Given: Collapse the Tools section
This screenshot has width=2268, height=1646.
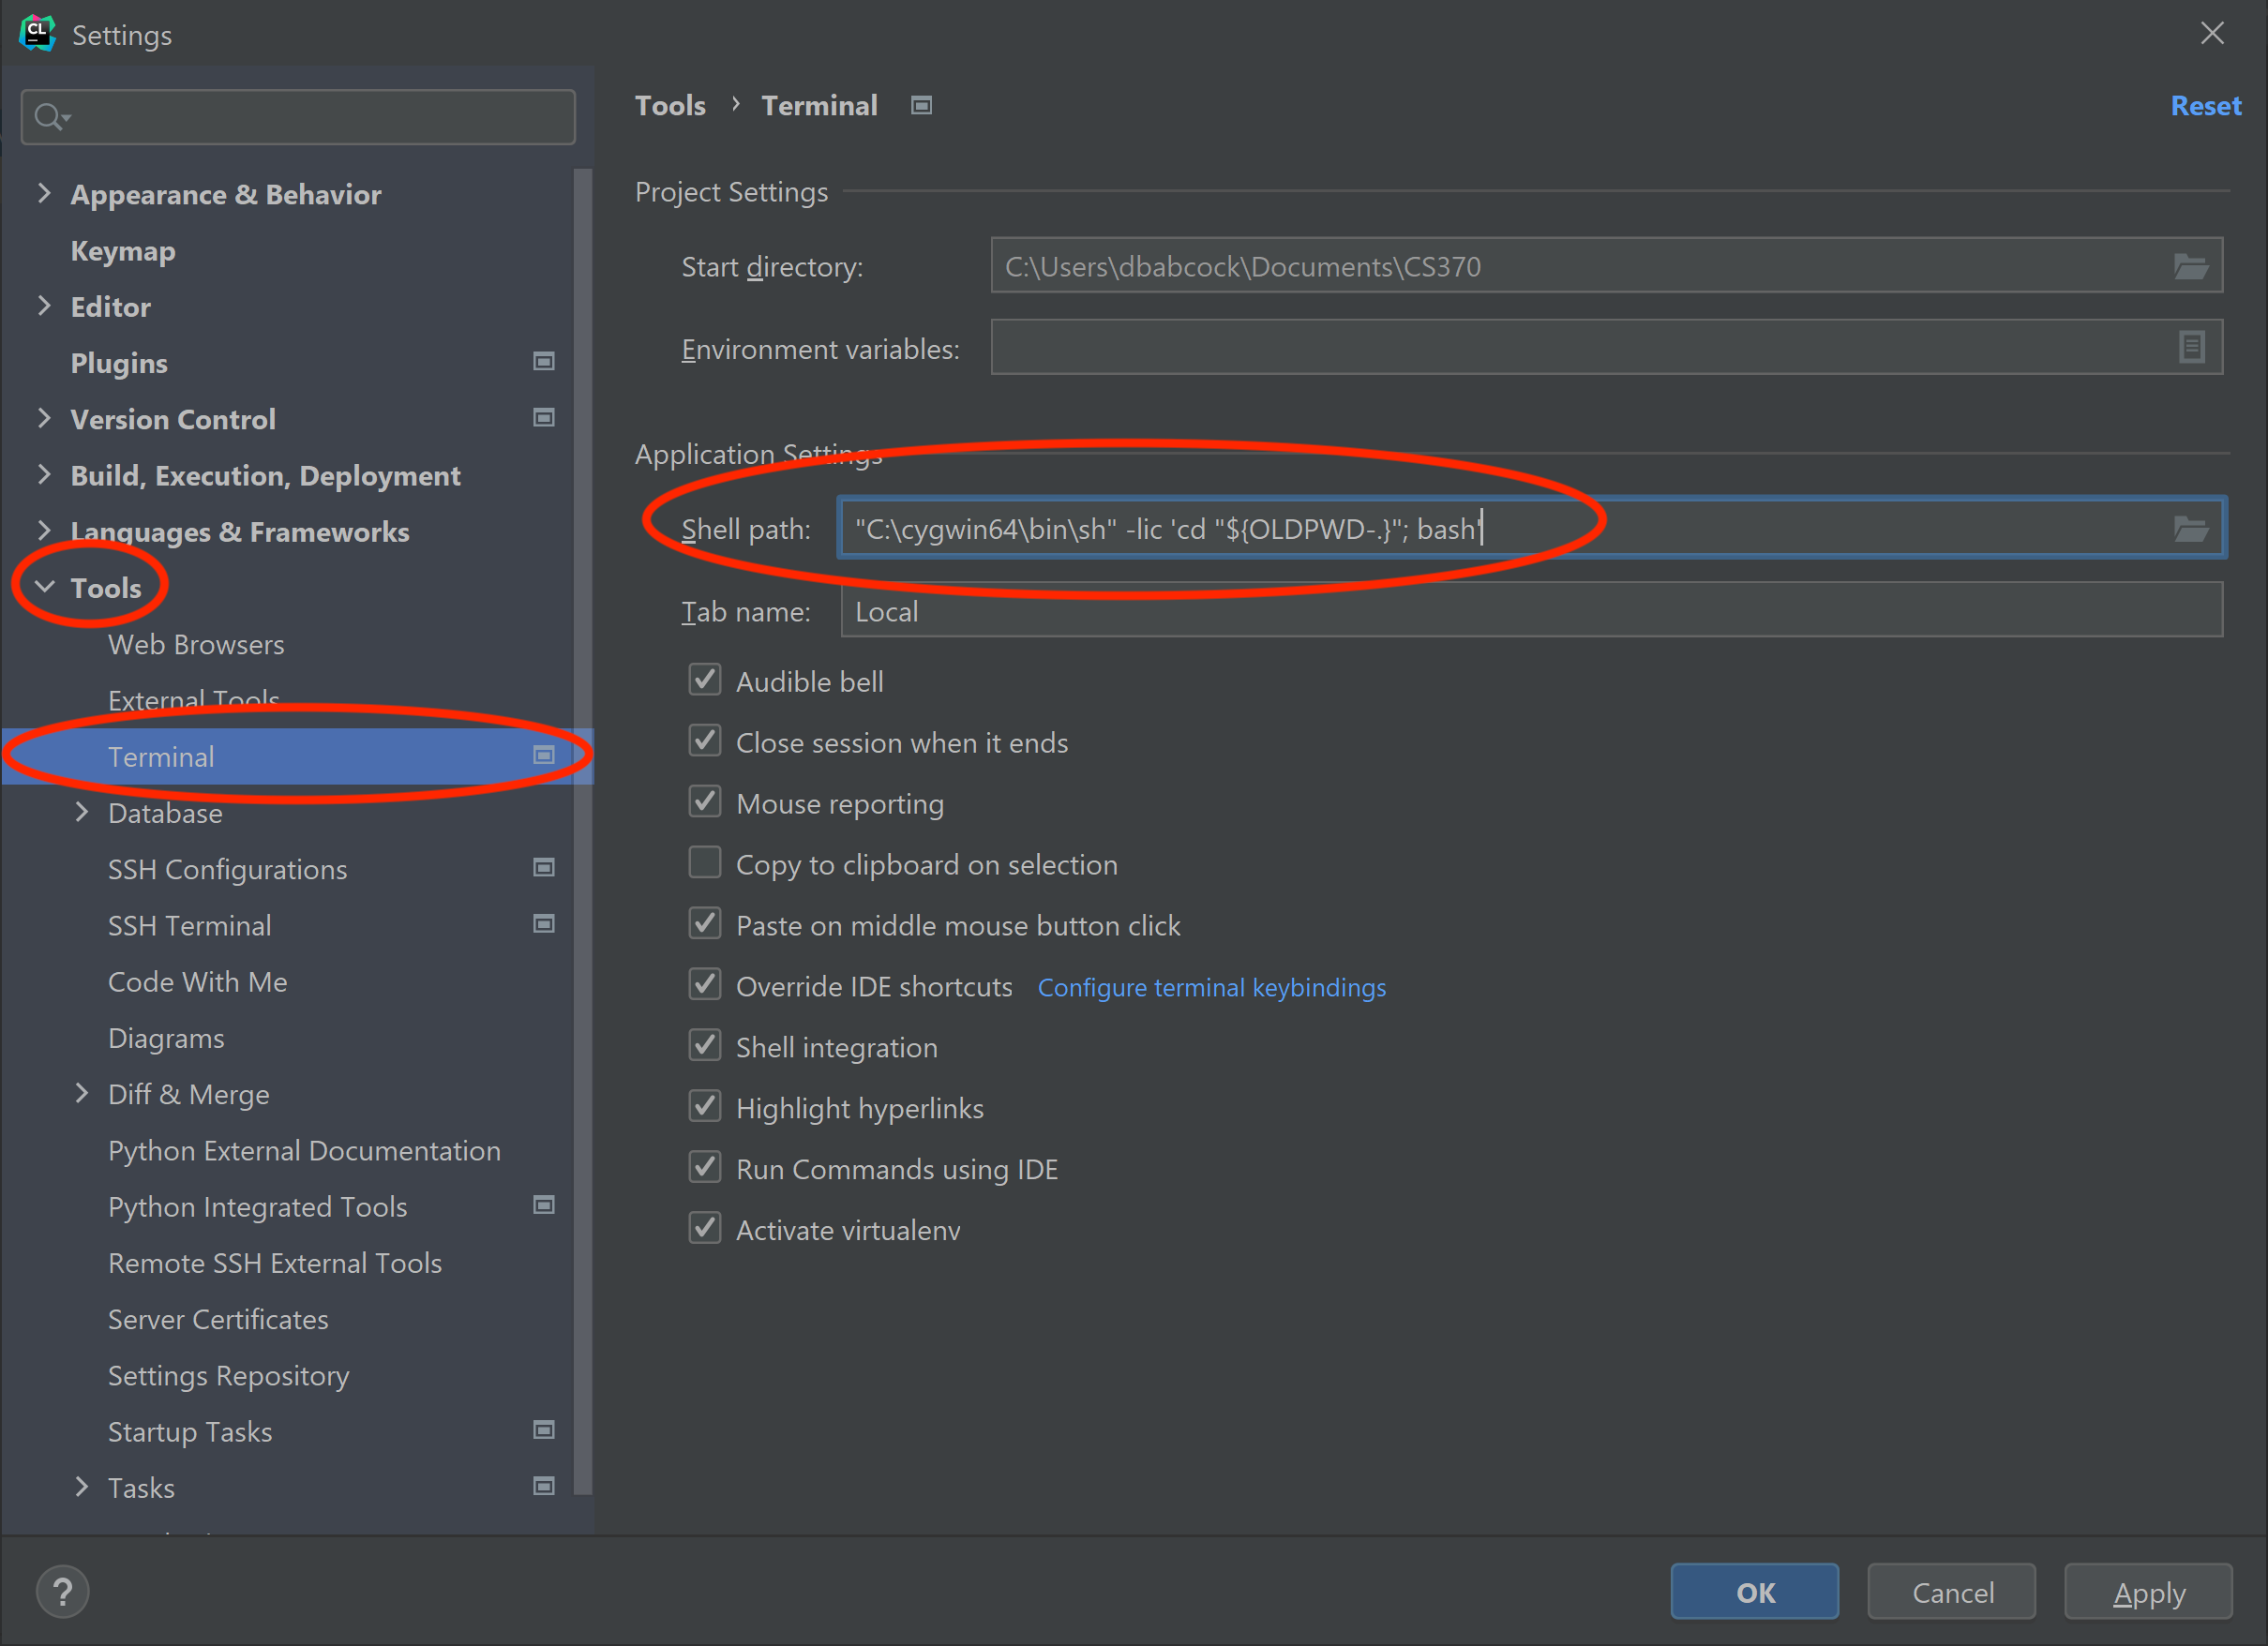Looking at the screenshot, I should click(x=44, y=587).
